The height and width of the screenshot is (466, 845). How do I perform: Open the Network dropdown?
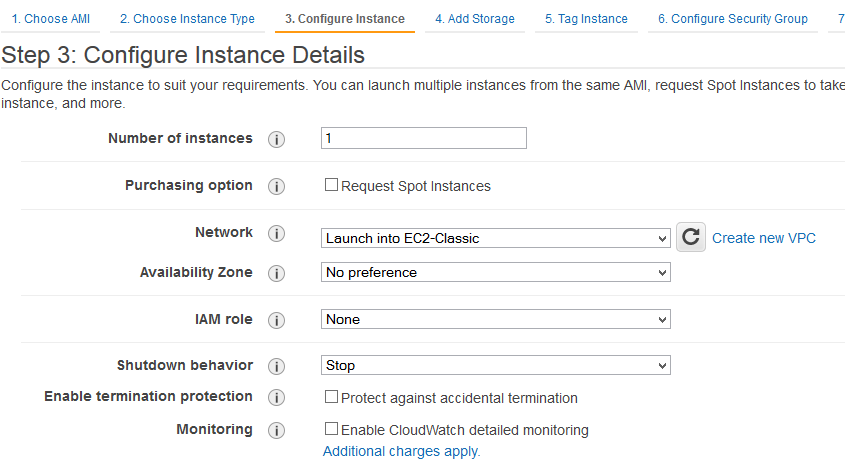coord(496,238)
